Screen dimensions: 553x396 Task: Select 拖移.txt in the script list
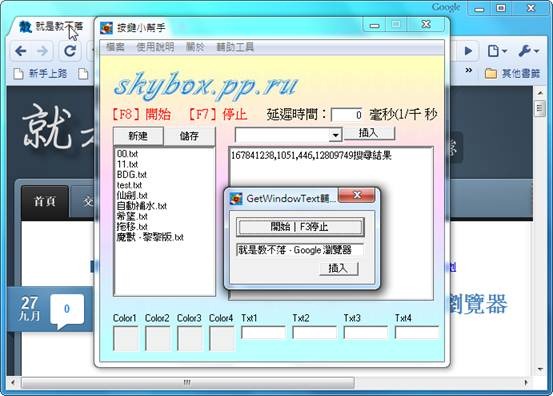click(132, 226)
